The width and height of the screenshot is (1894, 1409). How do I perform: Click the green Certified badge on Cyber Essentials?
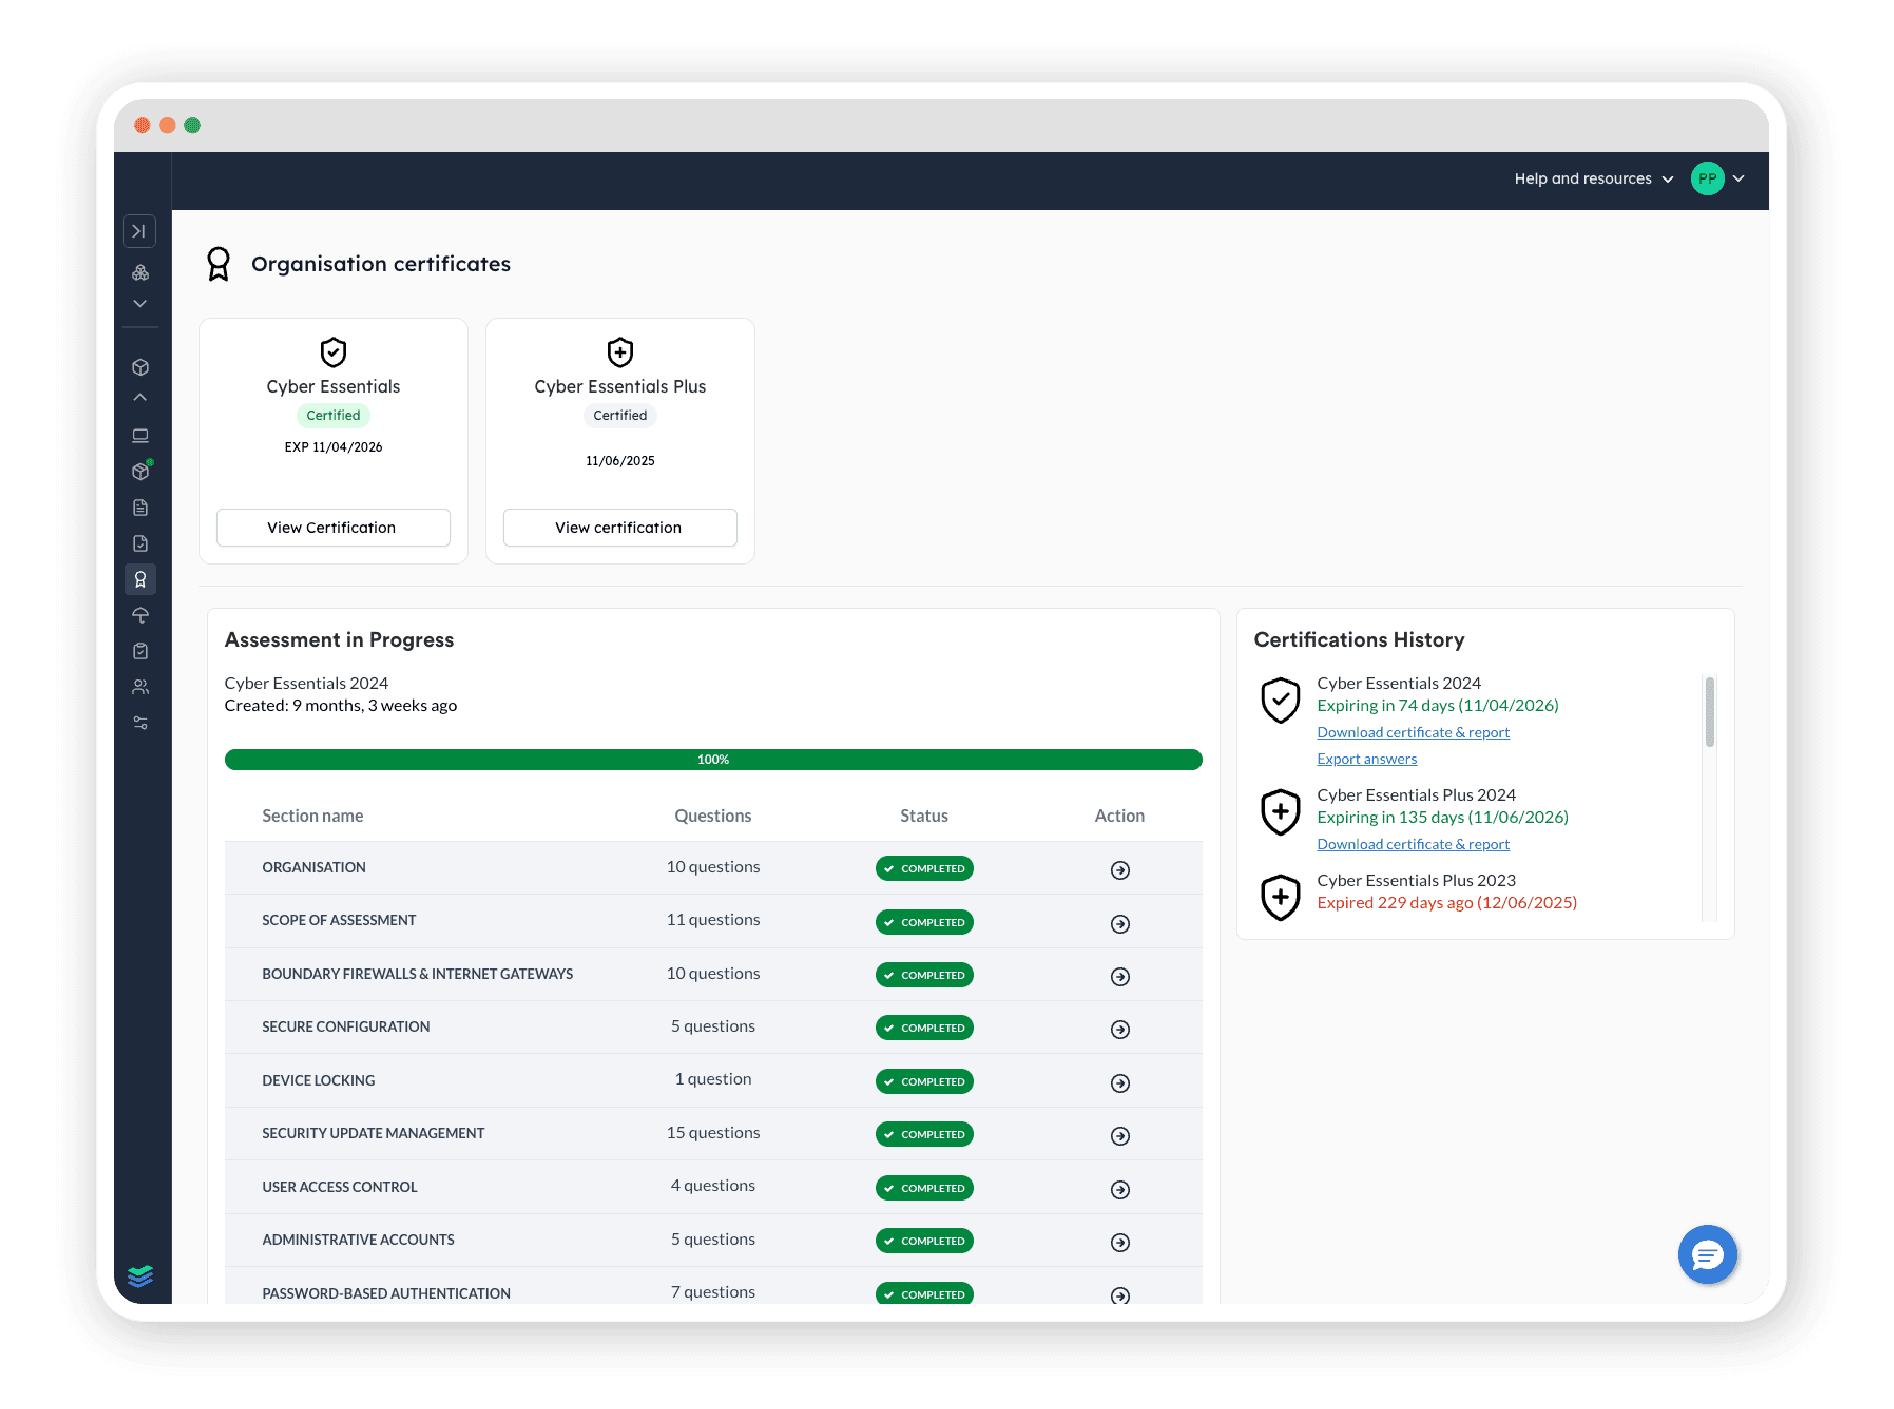(333, 415)
